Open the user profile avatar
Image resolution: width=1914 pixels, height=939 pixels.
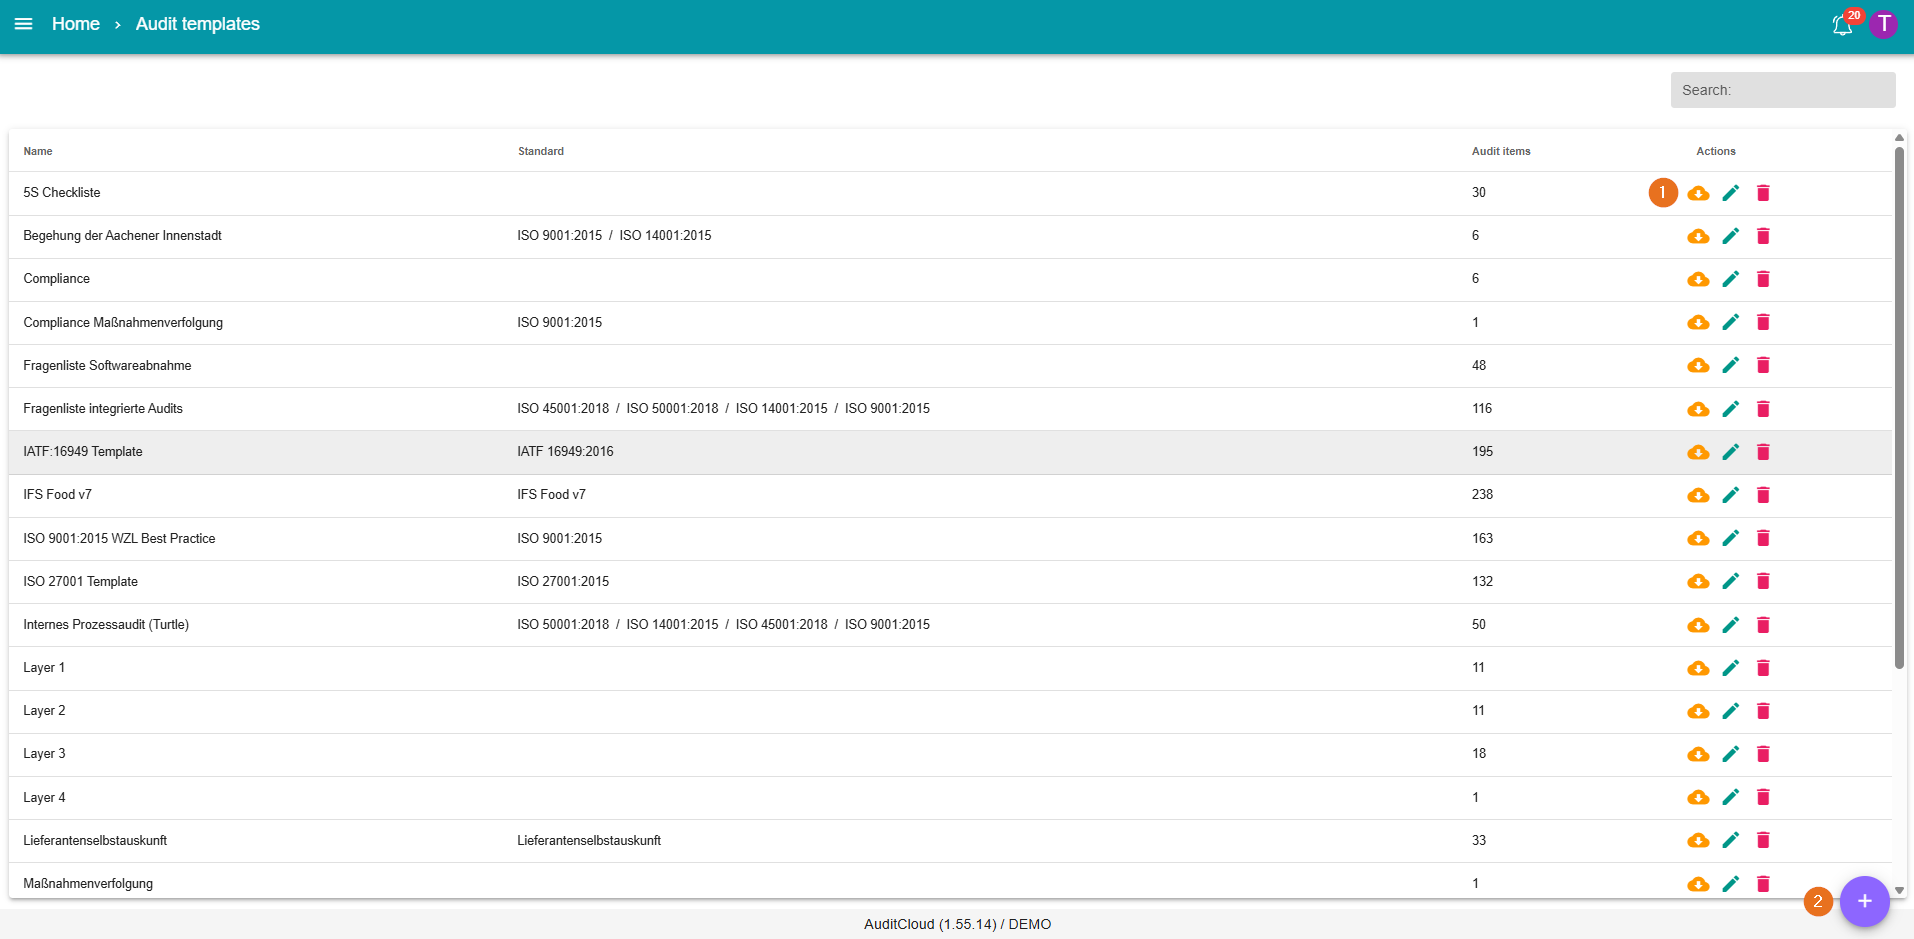pos(1883,24)
